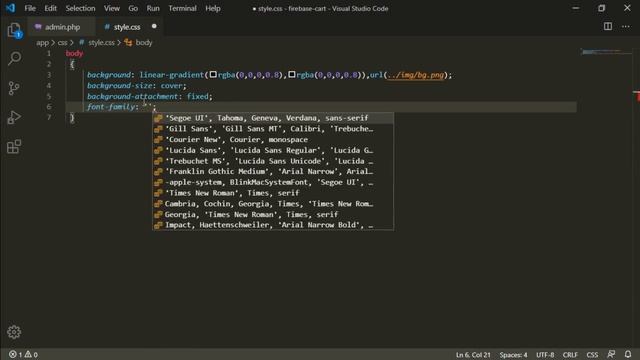
Task: Select the 'Franklin Gothic Medium' suggestion
Action: tap(273, 171)
